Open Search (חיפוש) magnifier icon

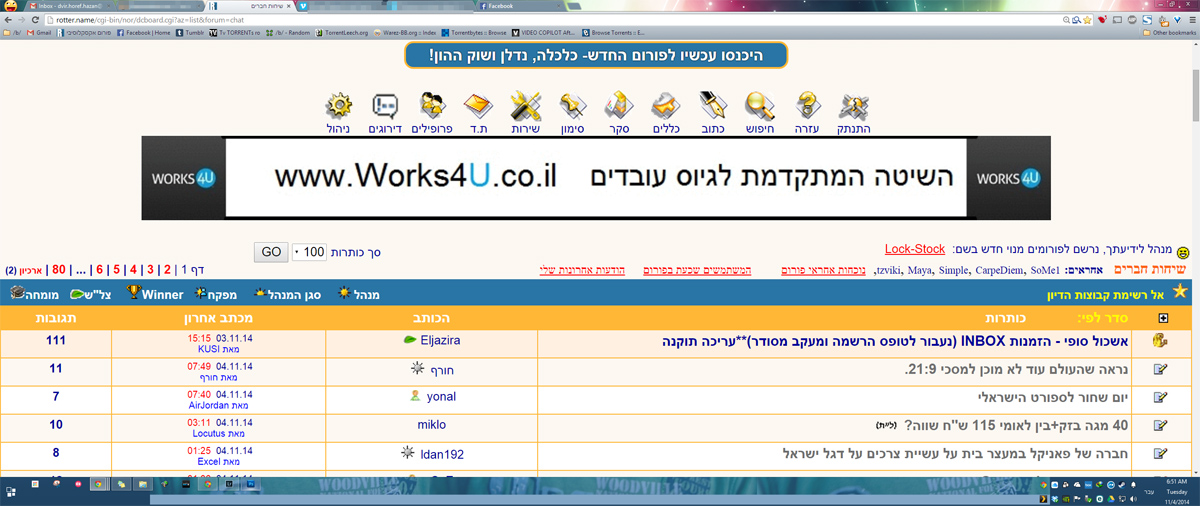click(x=761, y=106)
